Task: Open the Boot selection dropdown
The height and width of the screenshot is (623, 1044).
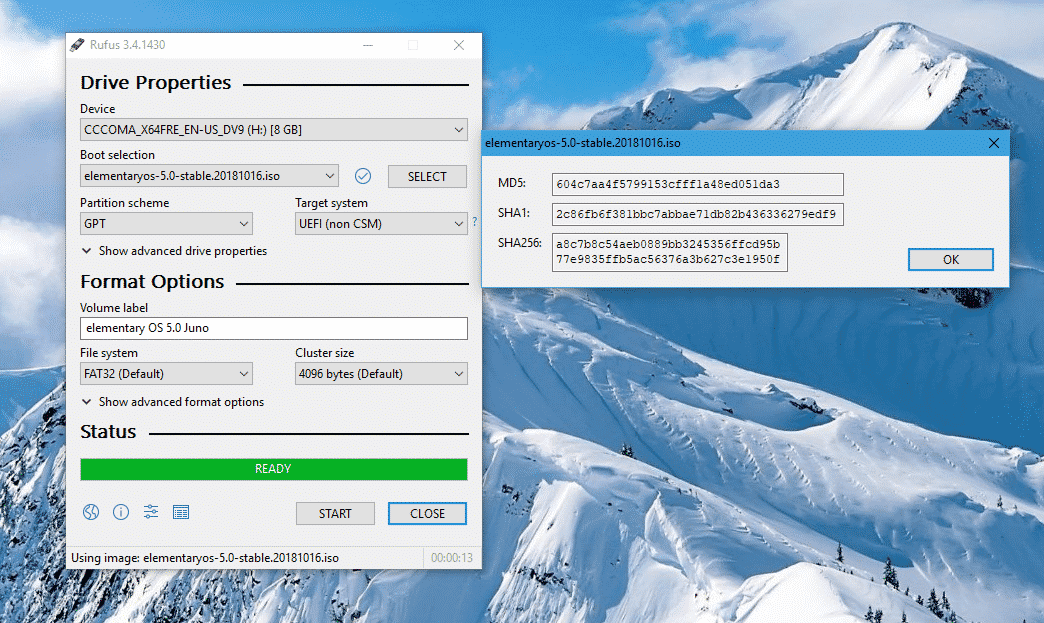Action: [209, 176]
